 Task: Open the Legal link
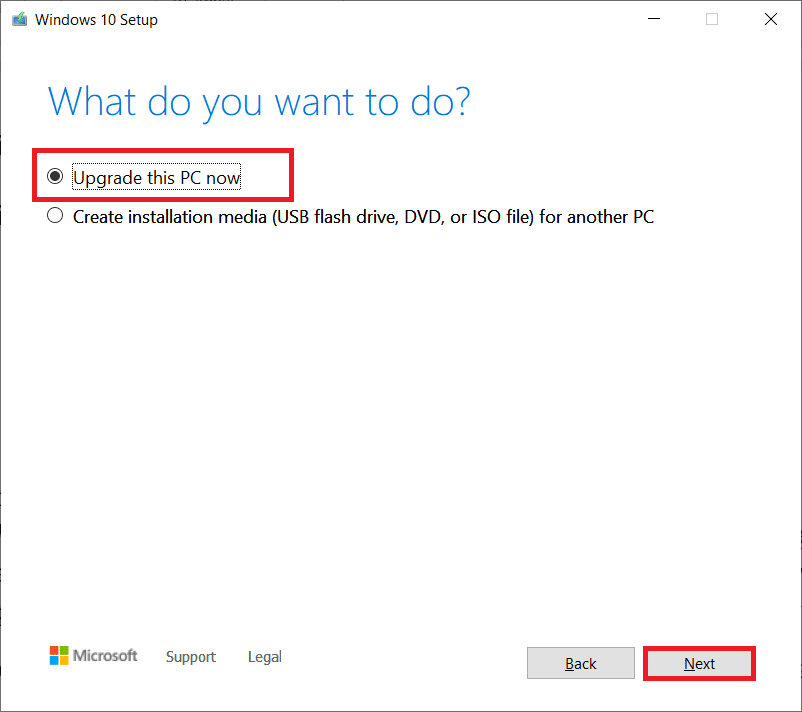tap(264, 657)
